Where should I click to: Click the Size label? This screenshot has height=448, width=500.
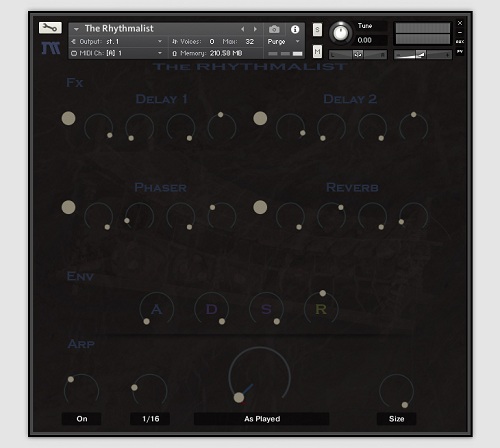tap(396, 419)
